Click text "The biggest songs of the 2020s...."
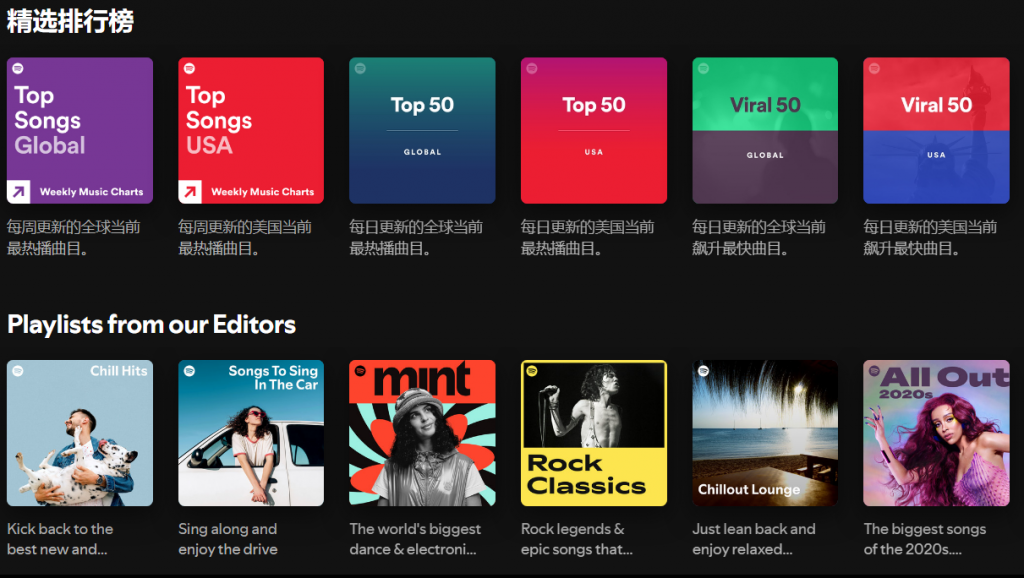The height and width of the screenshot is (578, 1024). (925, 539)
